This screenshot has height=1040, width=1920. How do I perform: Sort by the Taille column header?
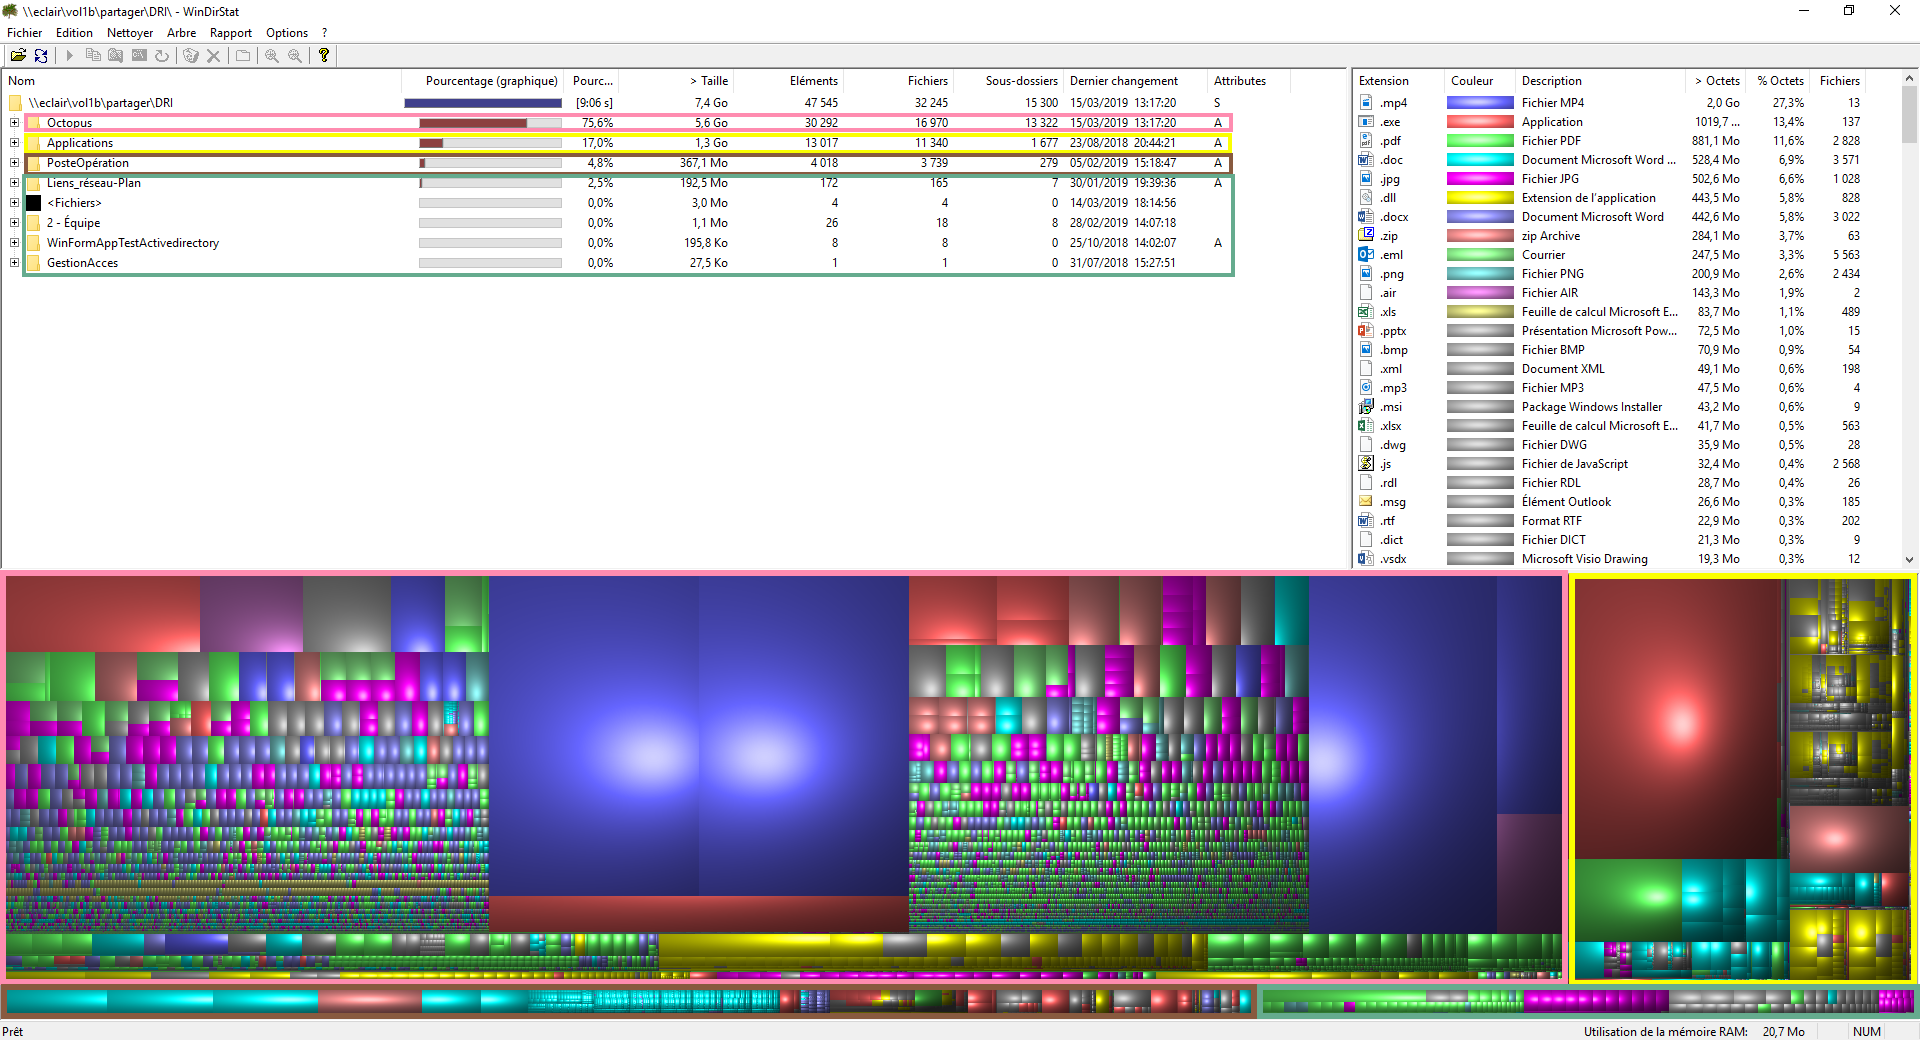click(x=710, y=81)
